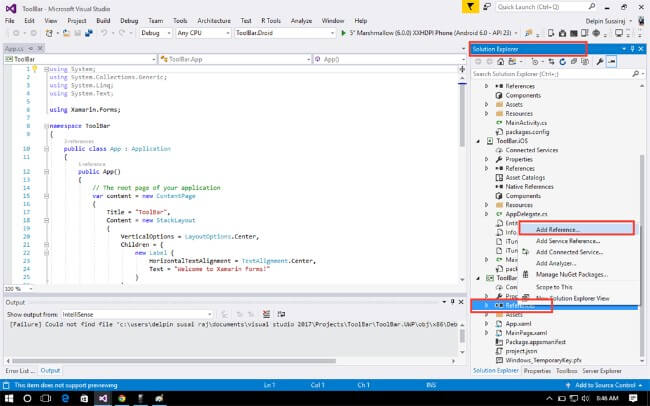Click the Windows Start button
The width and height of the screenshot is (650, 406).
pos(10,398)
